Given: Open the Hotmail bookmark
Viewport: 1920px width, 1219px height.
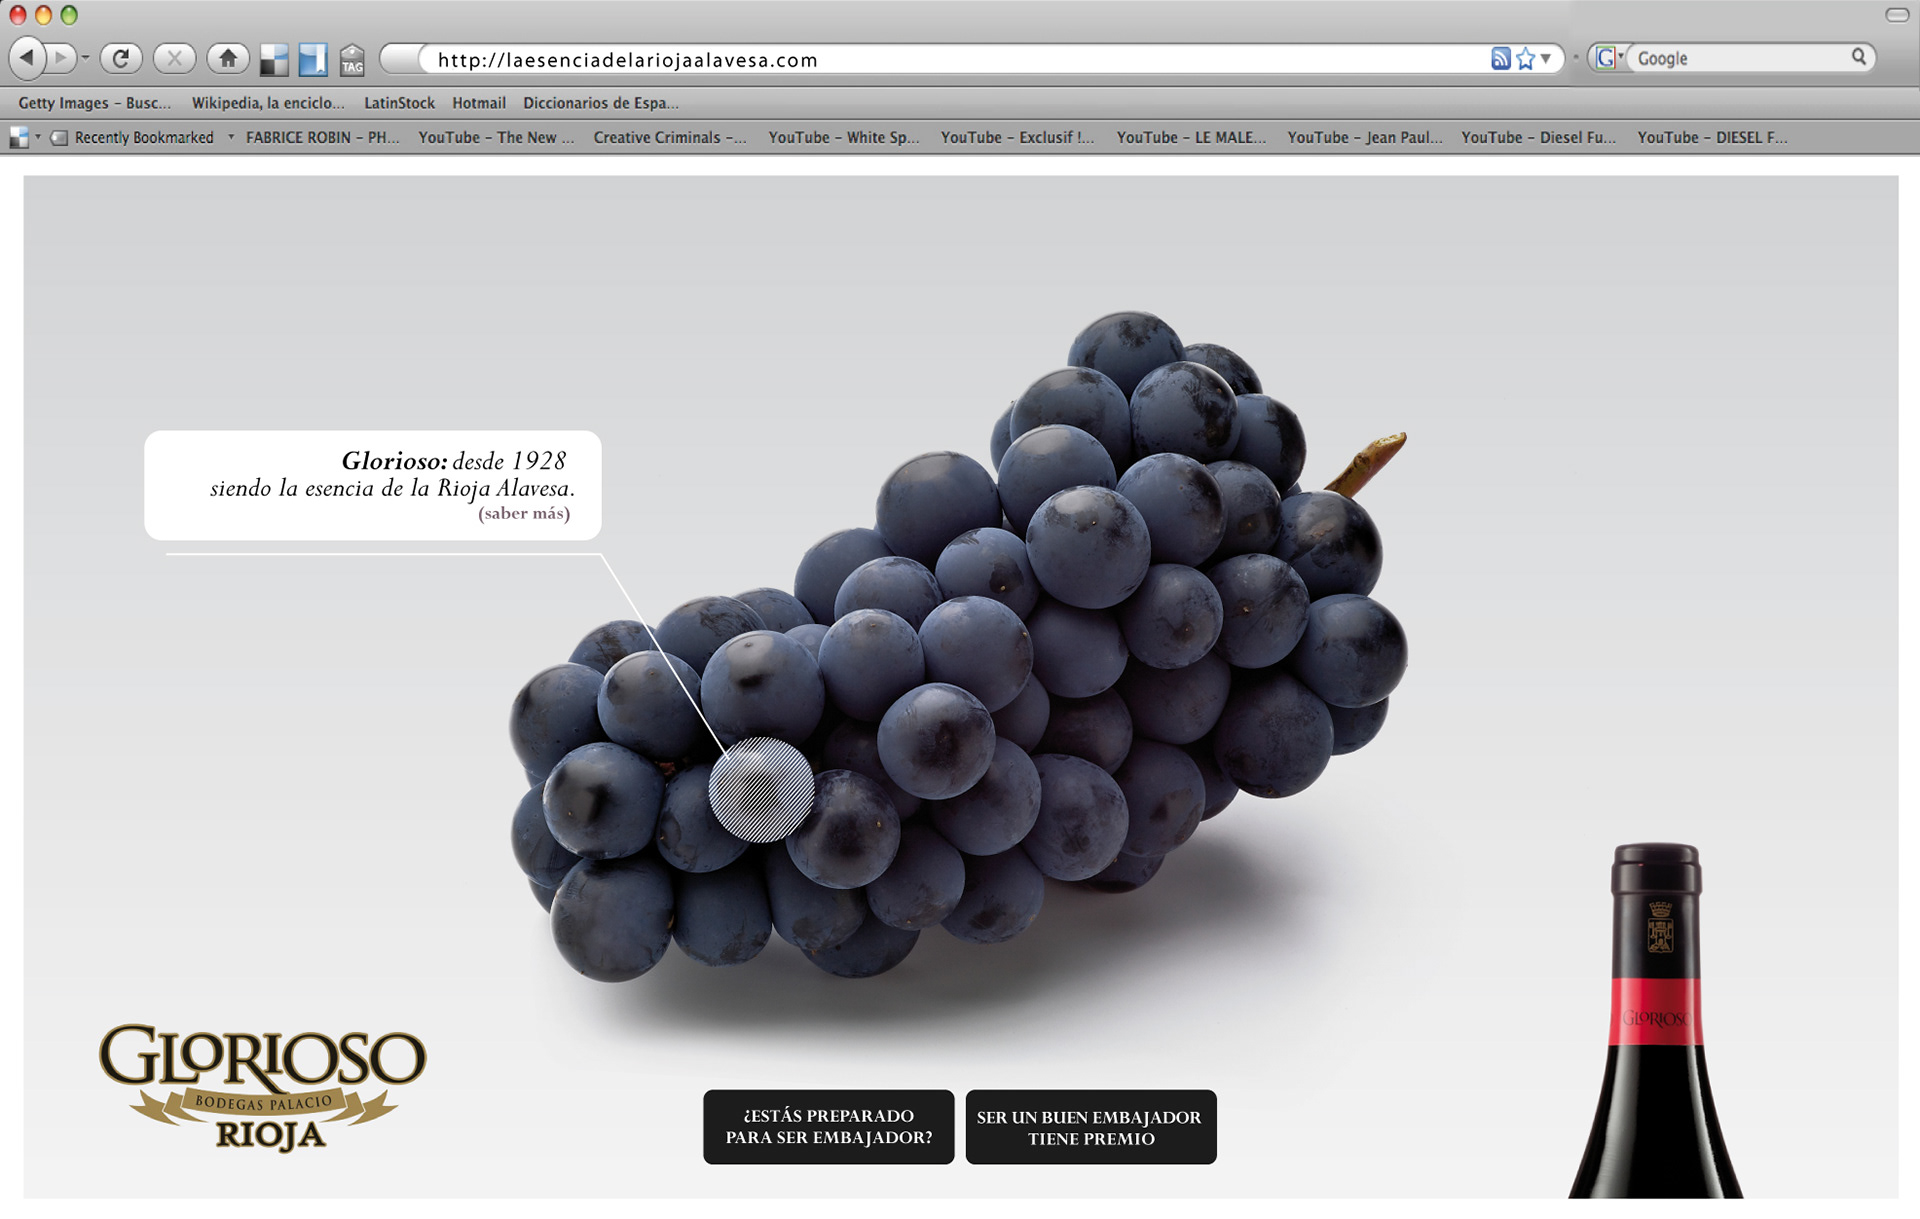Looking at the screenshot, I should [478, 103].
